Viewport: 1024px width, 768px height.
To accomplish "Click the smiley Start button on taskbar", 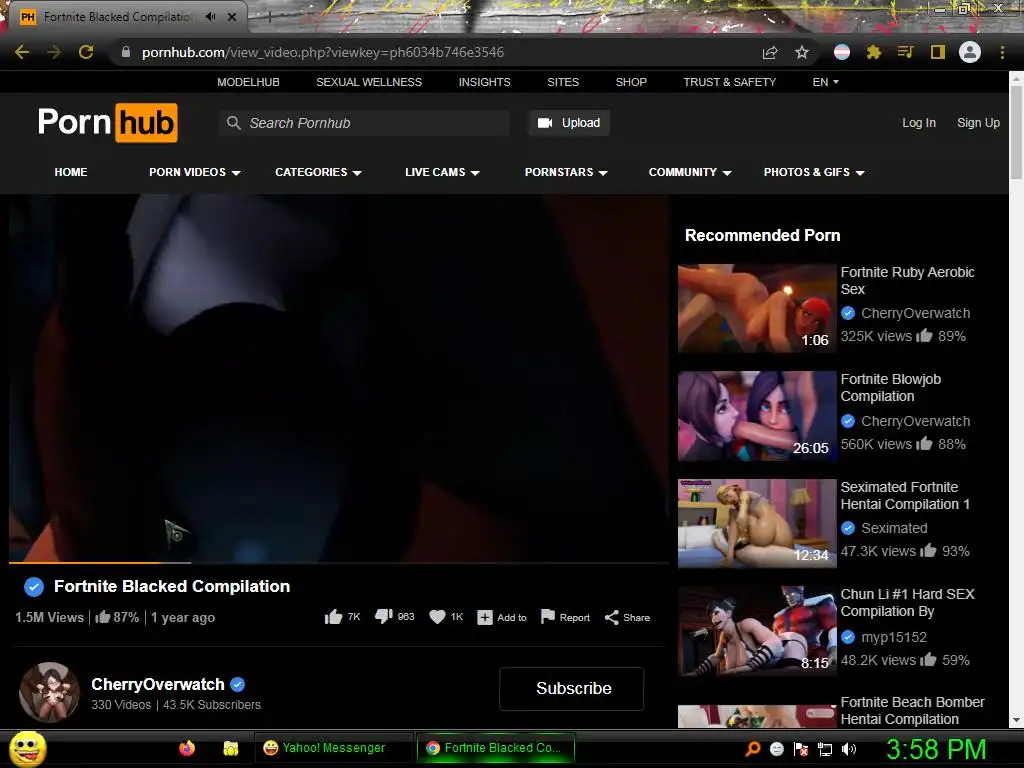I will 28,748.
